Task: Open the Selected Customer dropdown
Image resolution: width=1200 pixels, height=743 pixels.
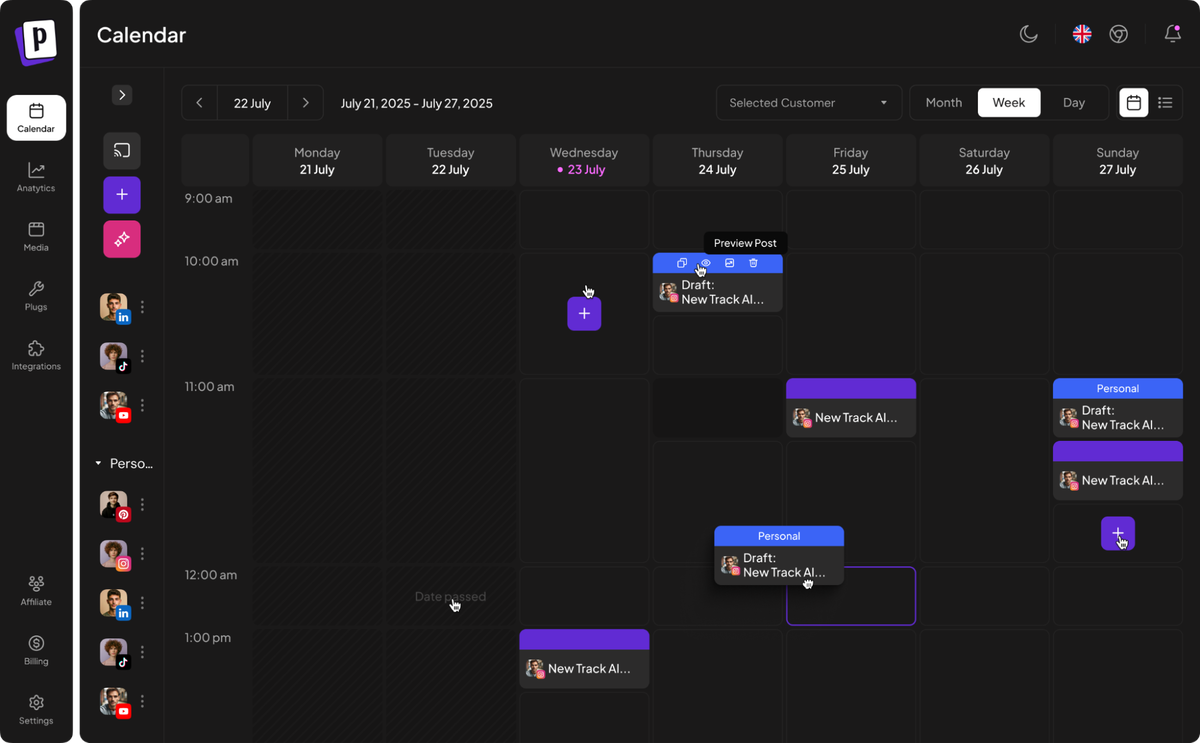Action: [x=808, y=102]
